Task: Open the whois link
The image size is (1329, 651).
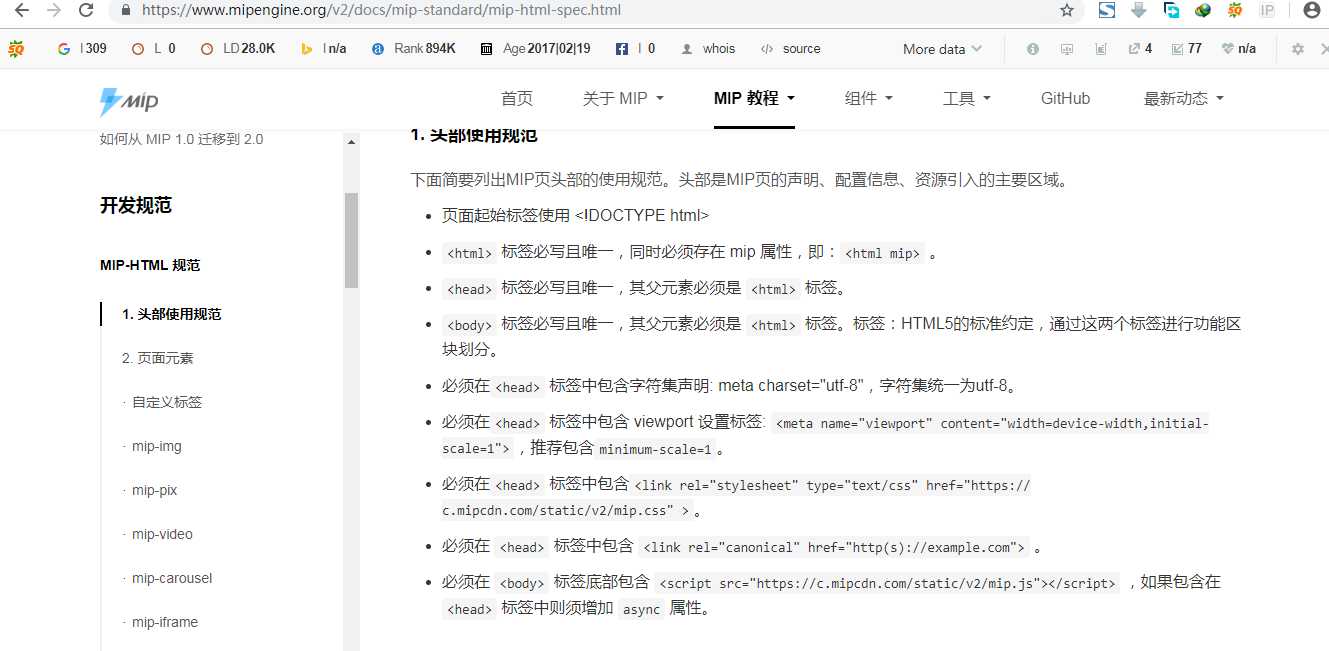Action: point(707,48)
